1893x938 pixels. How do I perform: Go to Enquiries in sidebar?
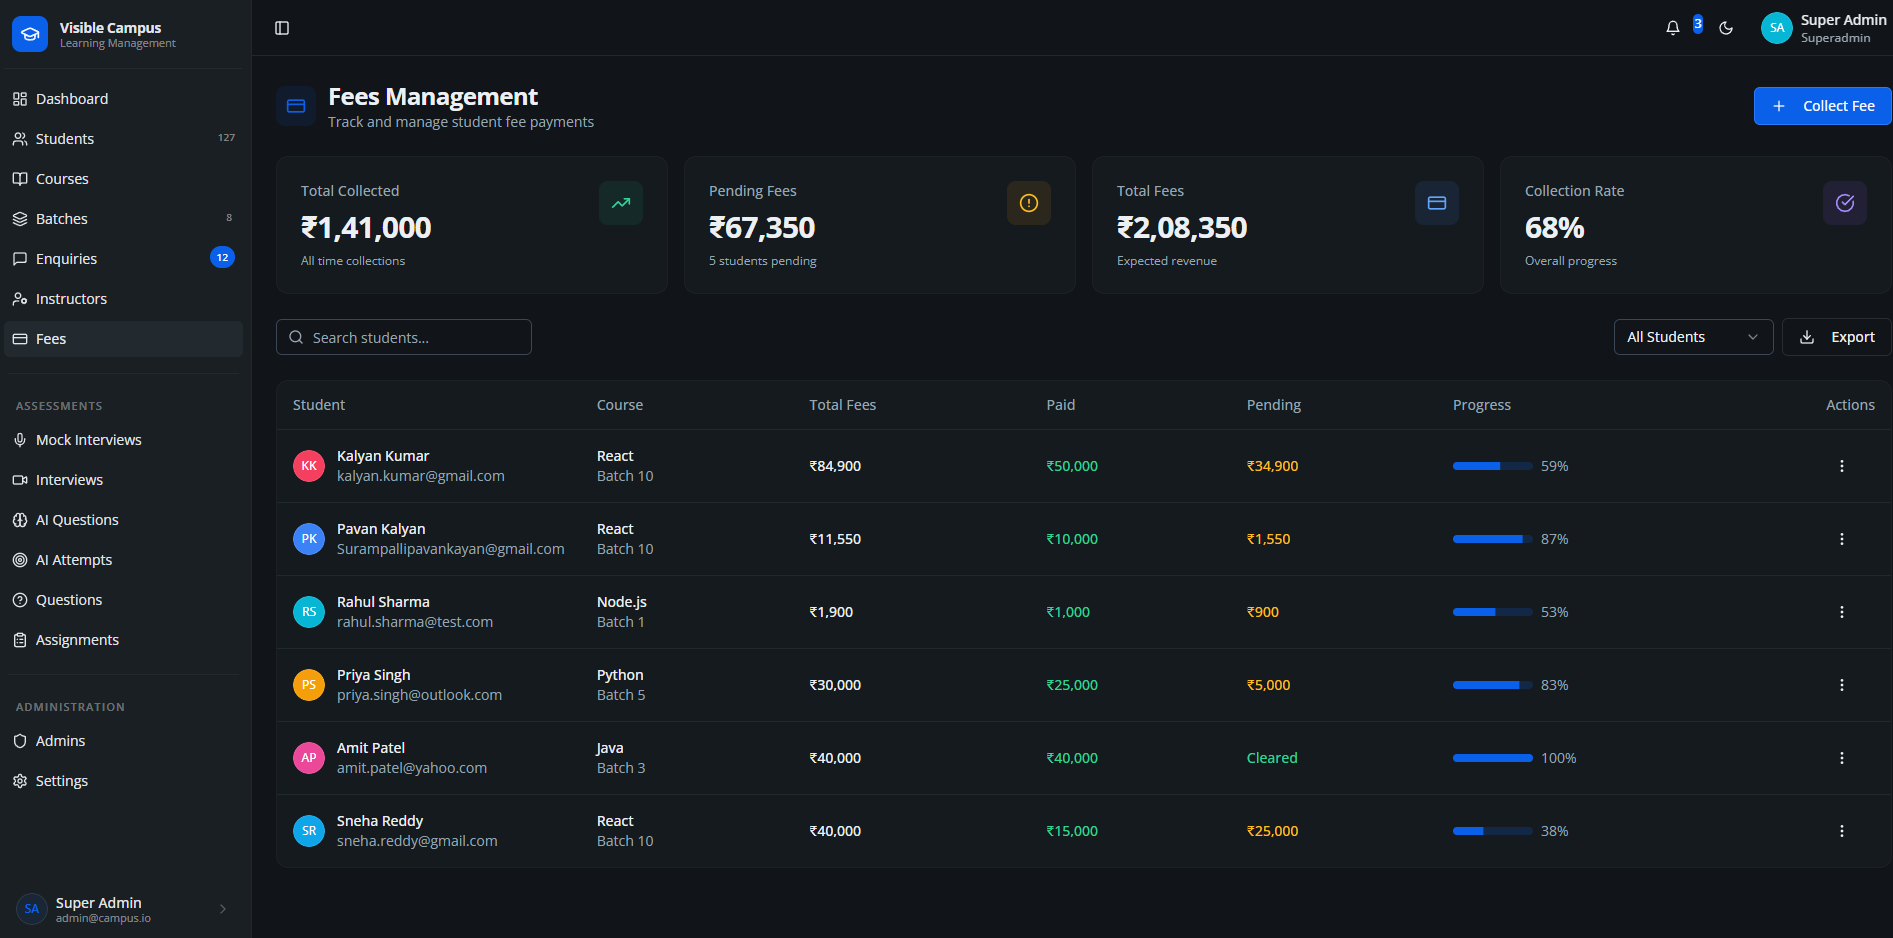pos(66,259)
